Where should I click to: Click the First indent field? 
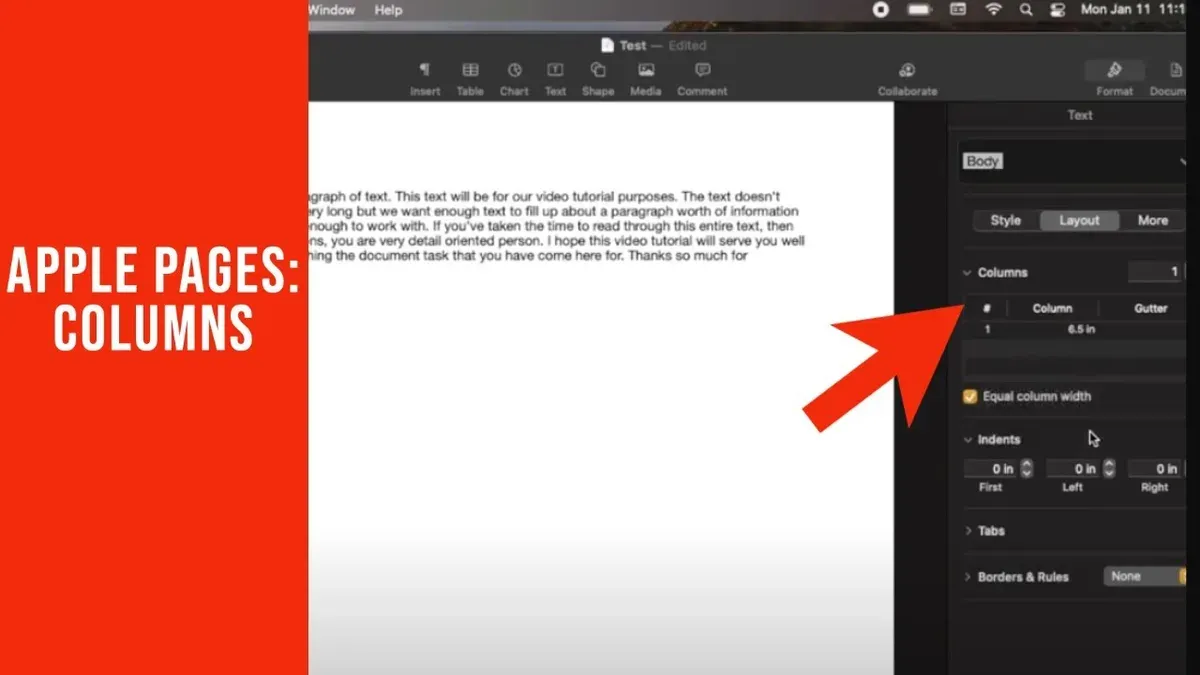pos(990,468)
